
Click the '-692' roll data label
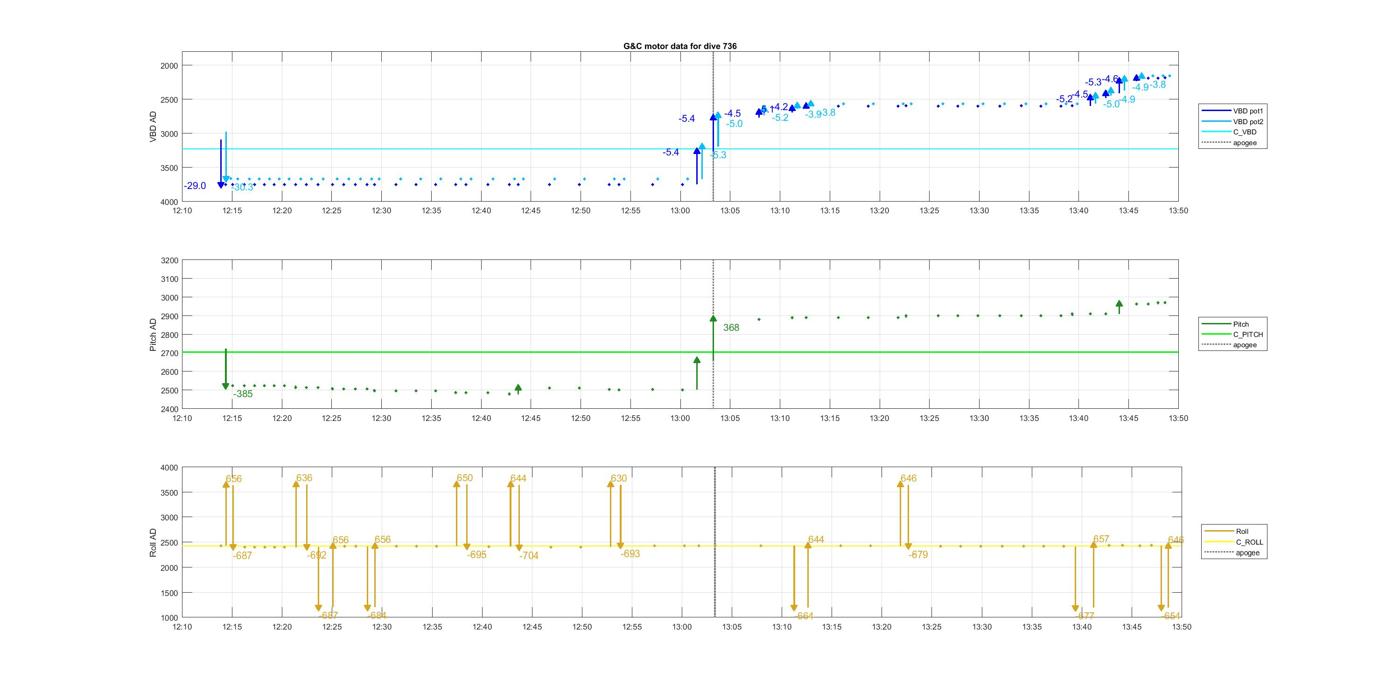pos(317,555)
